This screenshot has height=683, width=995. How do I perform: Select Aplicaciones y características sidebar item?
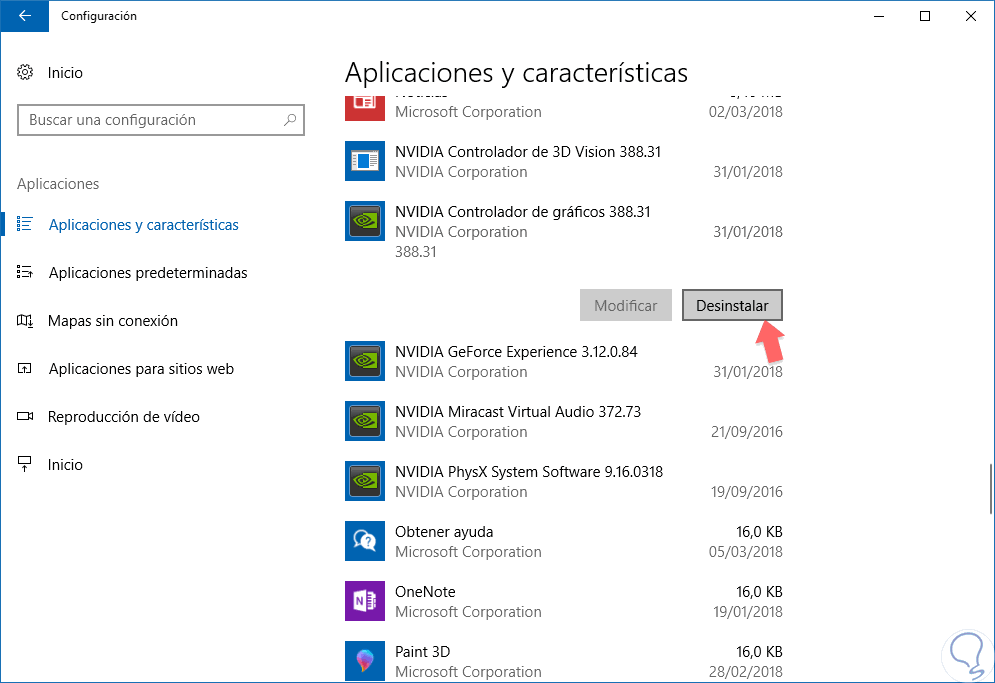143,225
